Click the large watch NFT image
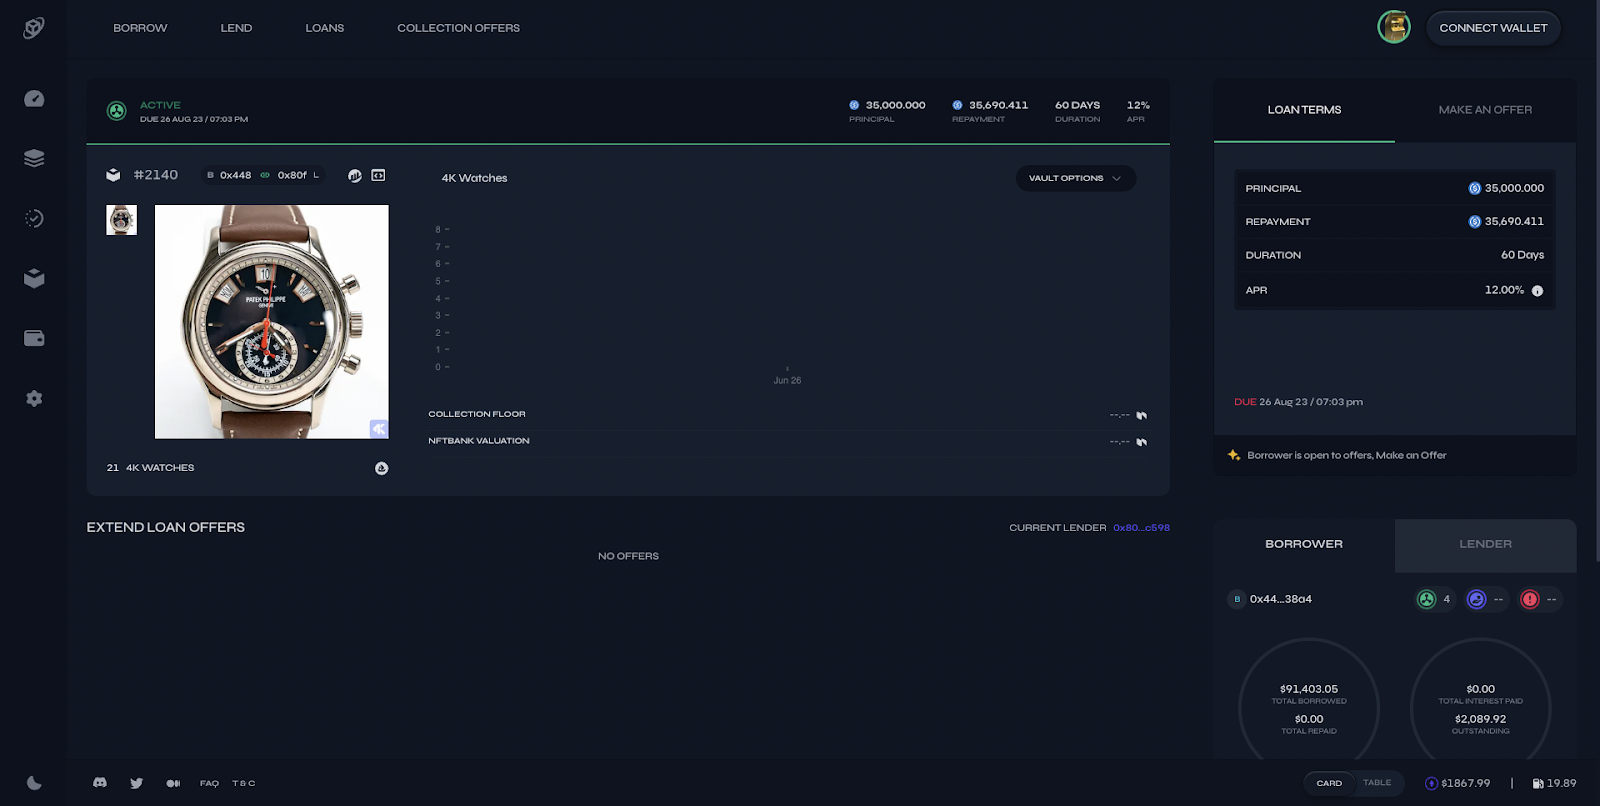The width and height of the screenshot is (1600, 806). [x=272, y=322]
